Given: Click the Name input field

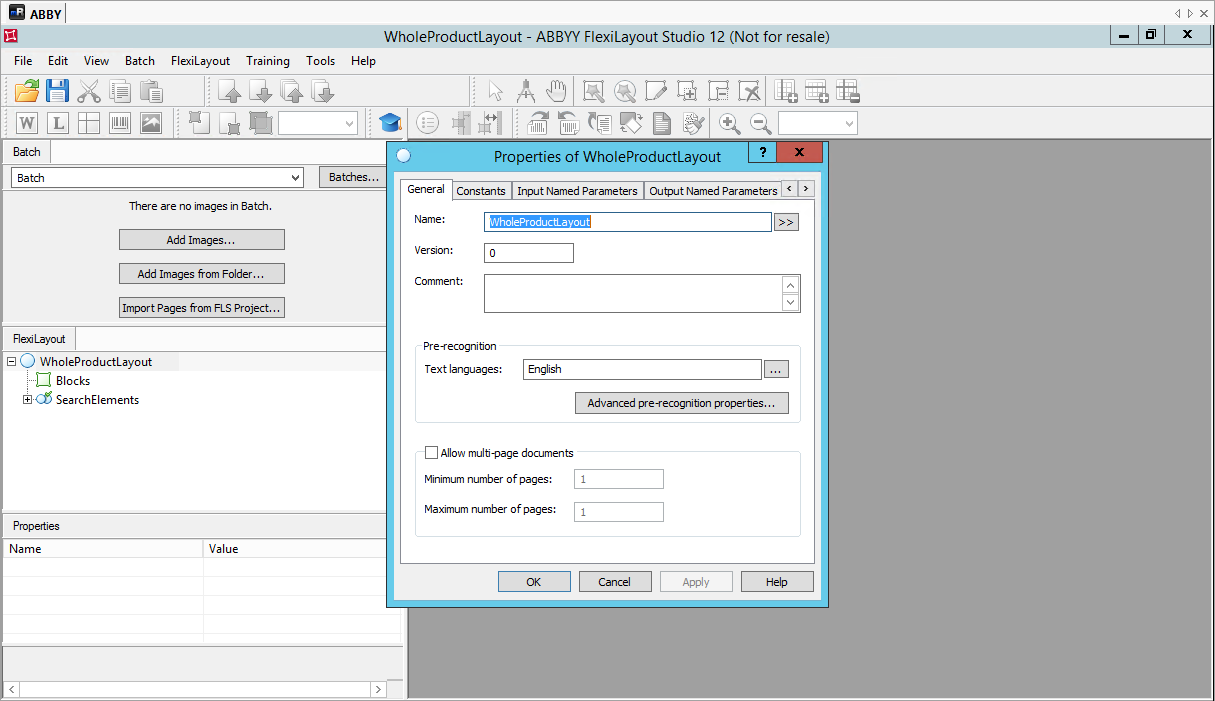Looking at the screenshot, I should [x=628, y=222].
